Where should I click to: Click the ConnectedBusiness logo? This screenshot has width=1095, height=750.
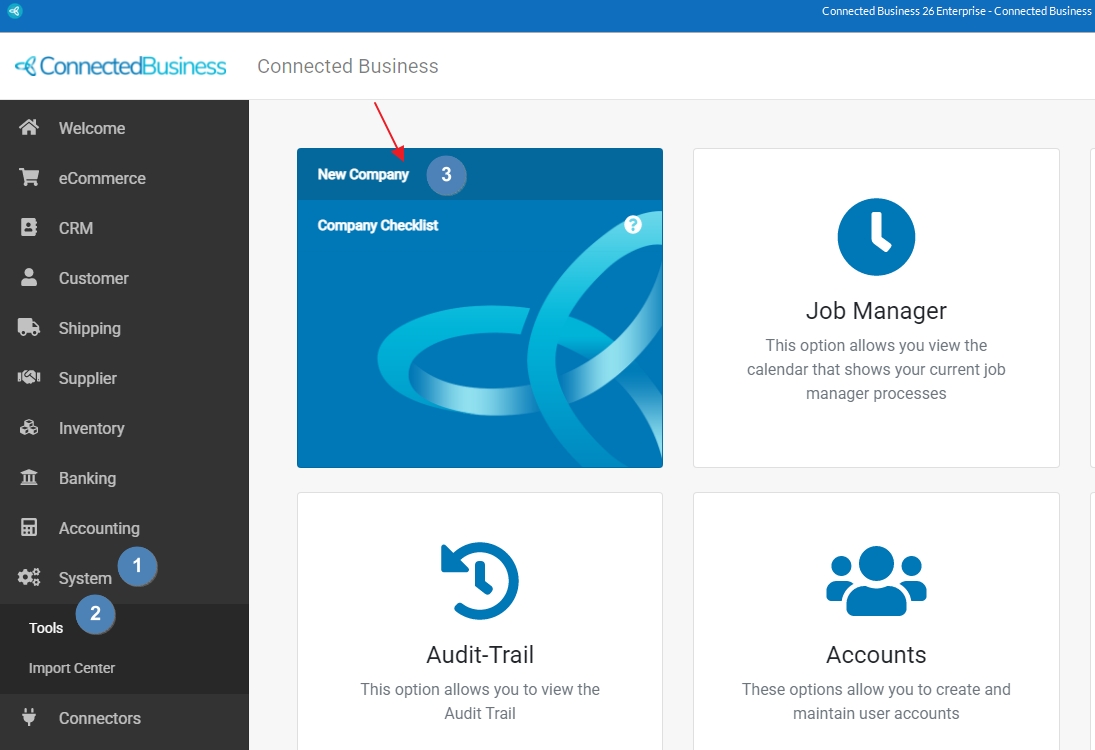tap(121, 66)
